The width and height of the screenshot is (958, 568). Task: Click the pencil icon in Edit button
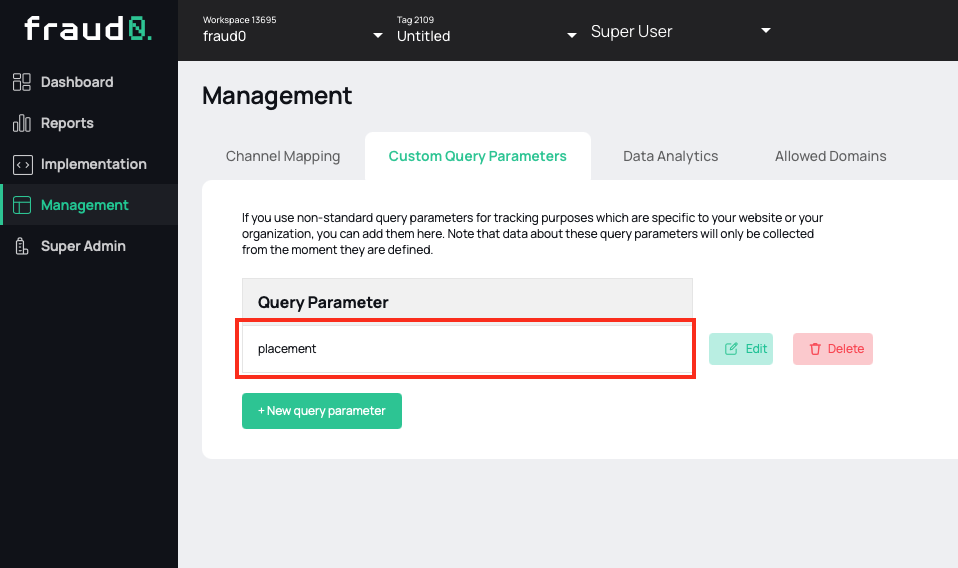(x=731, y=349)
